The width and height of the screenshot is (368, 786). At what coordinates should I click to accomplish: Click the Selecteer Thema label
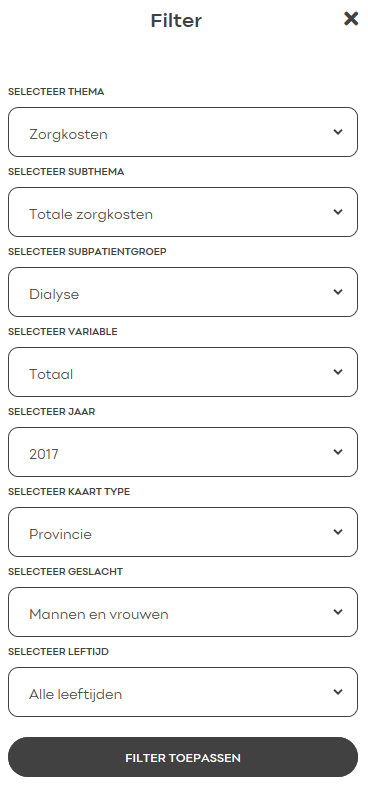click(56, 92)
